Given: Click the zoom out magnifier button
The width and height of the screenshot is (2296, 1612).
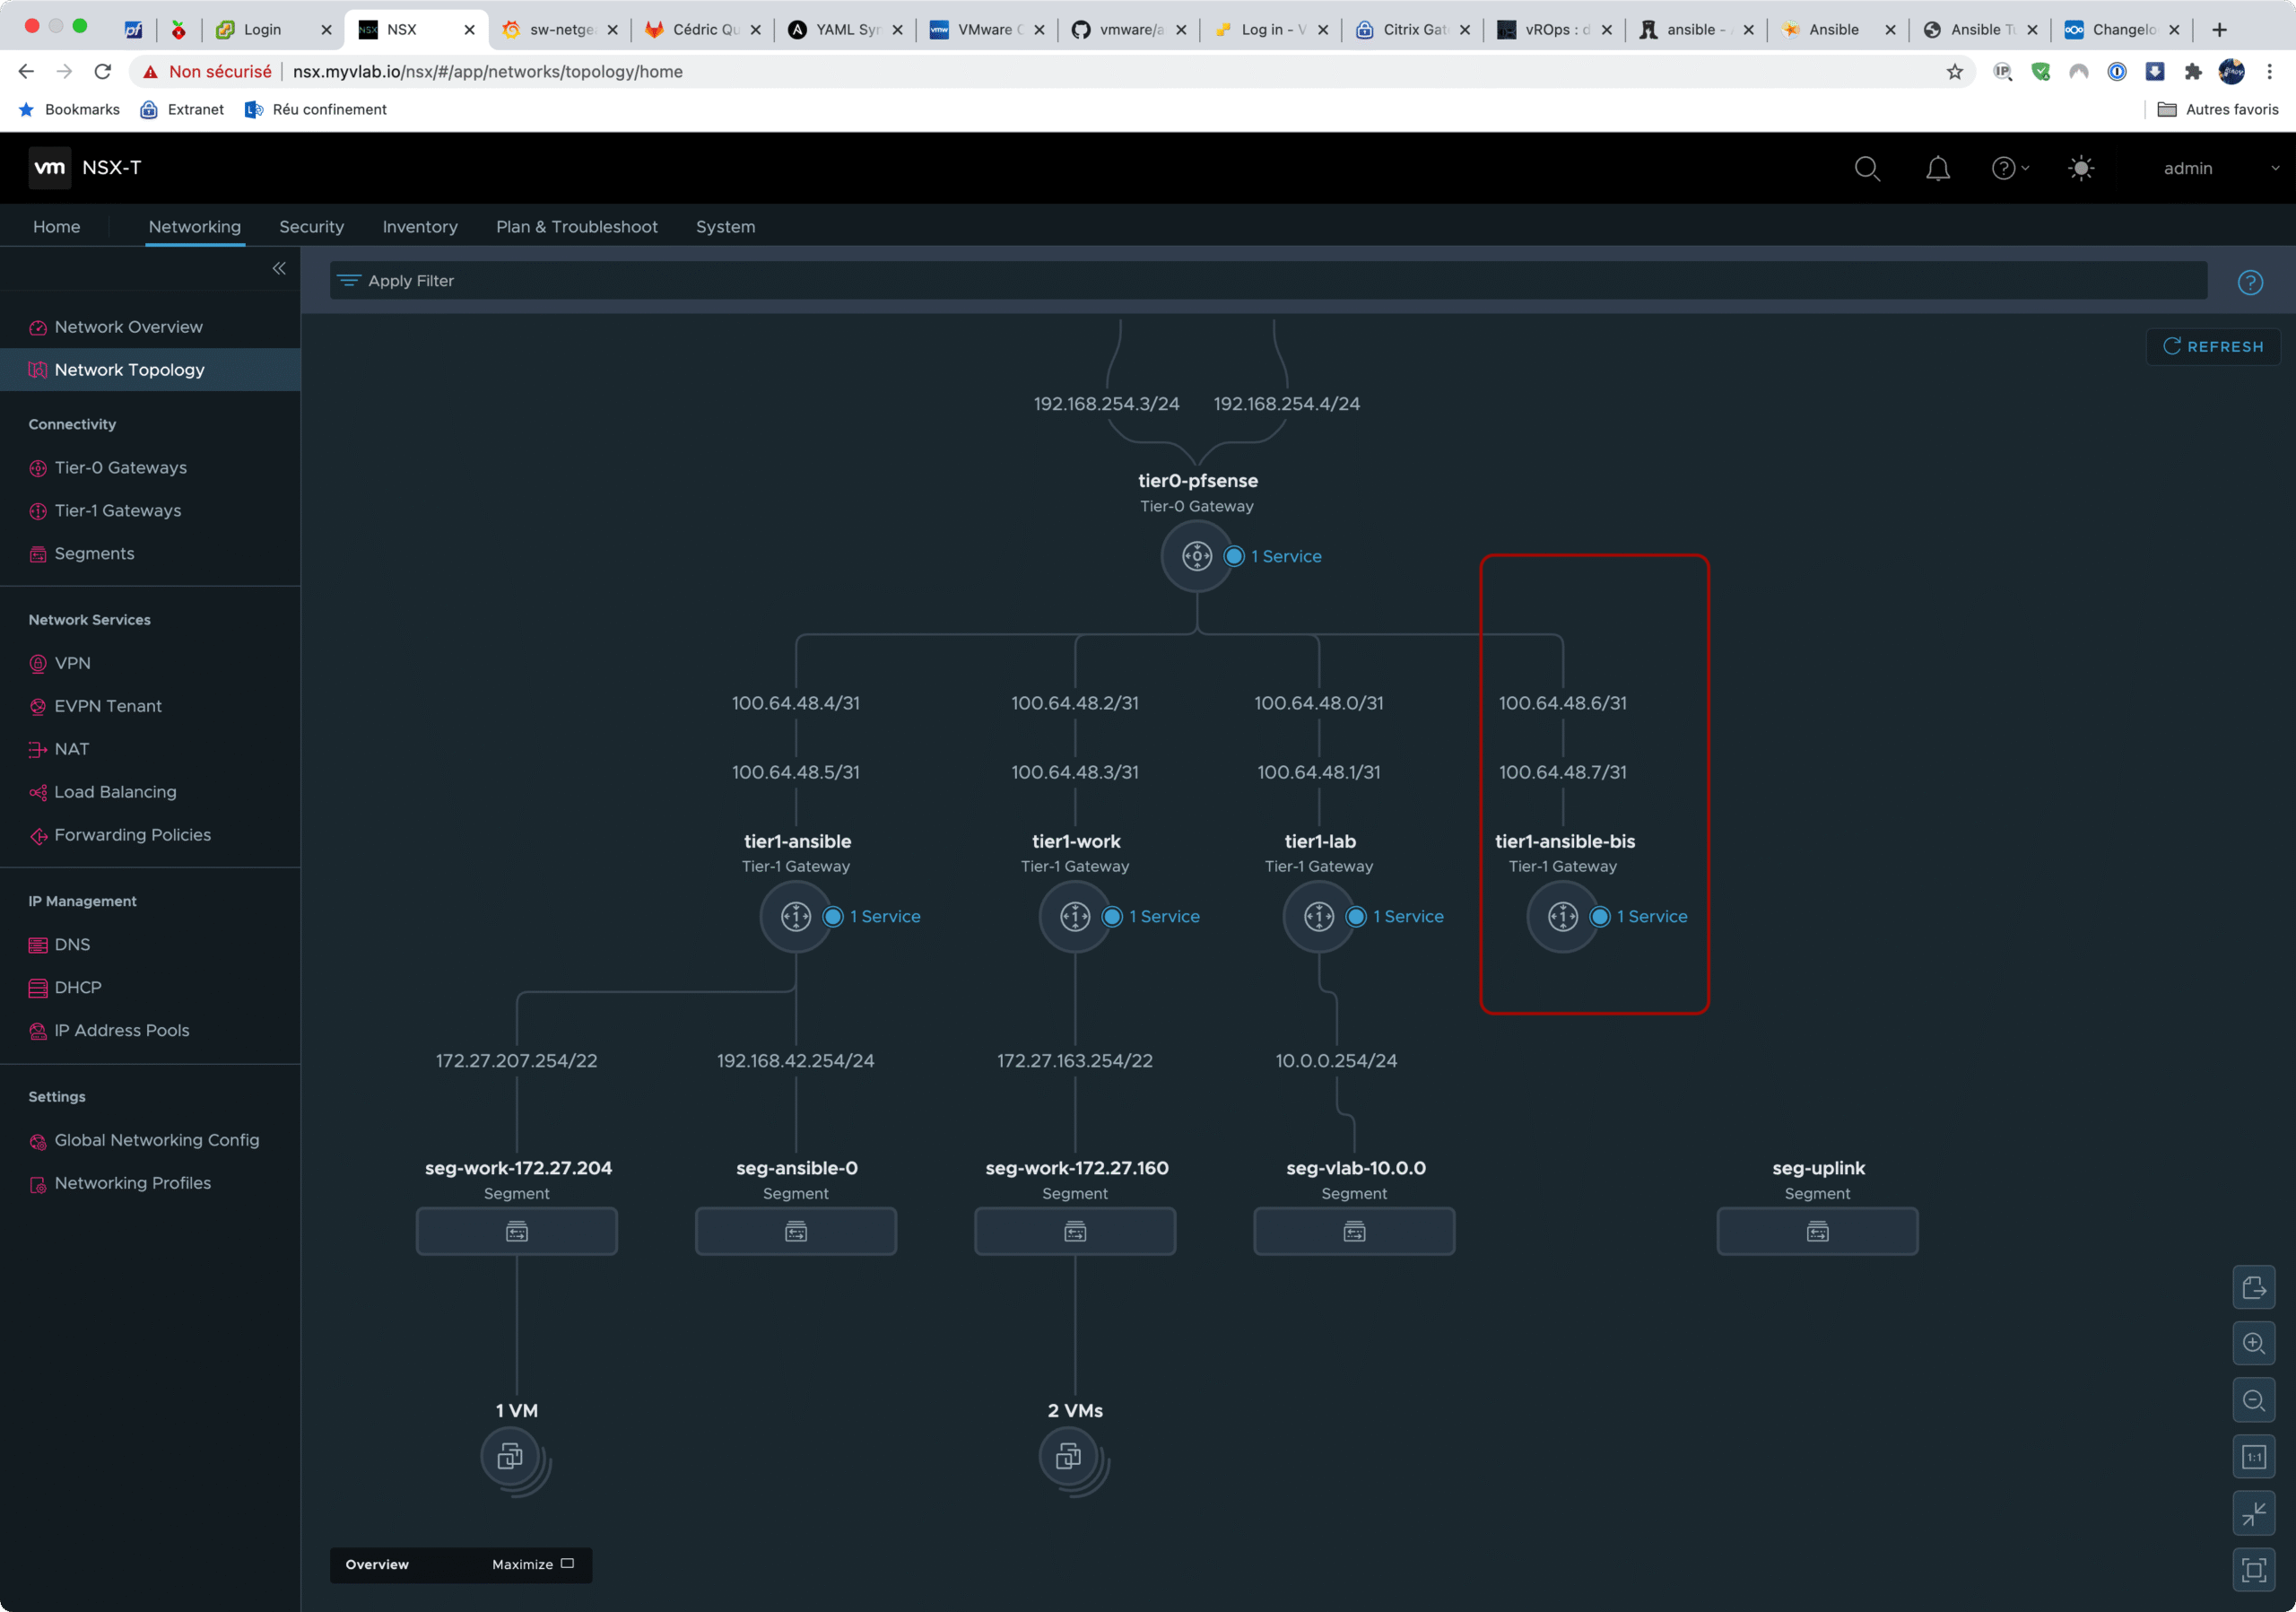Looking at the screenshot, I should (x=2253, y=1400).
